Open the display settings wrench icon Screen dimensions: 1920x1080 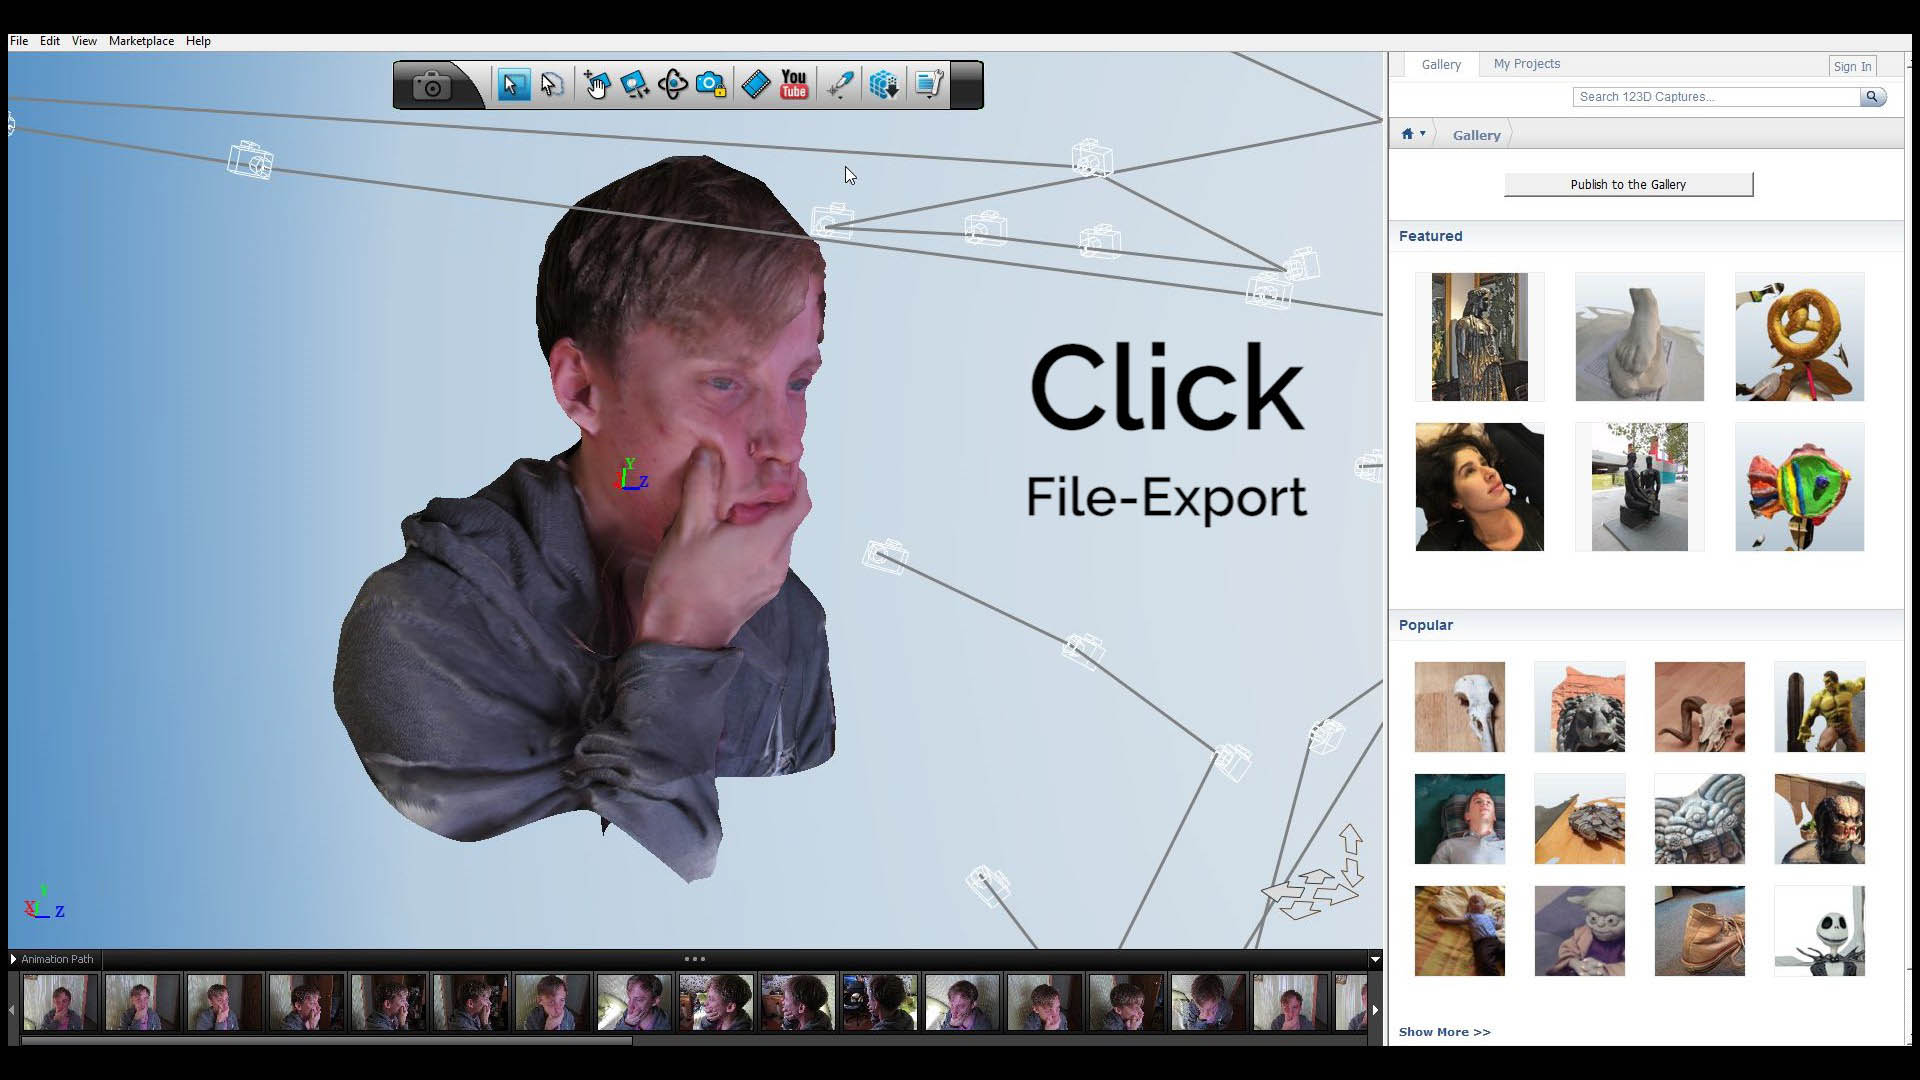click(x=929, y=85)
